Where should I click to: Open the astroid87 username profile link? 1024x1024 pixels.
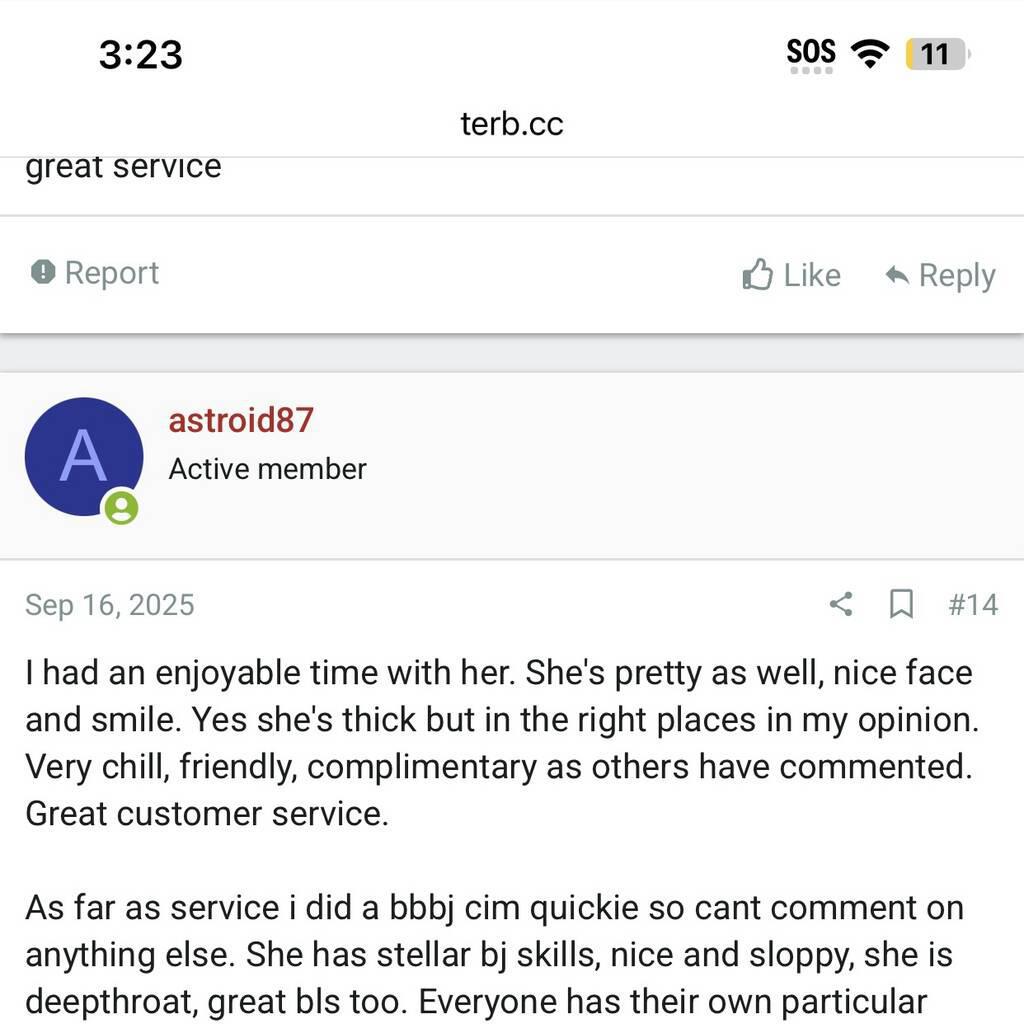(240, 420)
